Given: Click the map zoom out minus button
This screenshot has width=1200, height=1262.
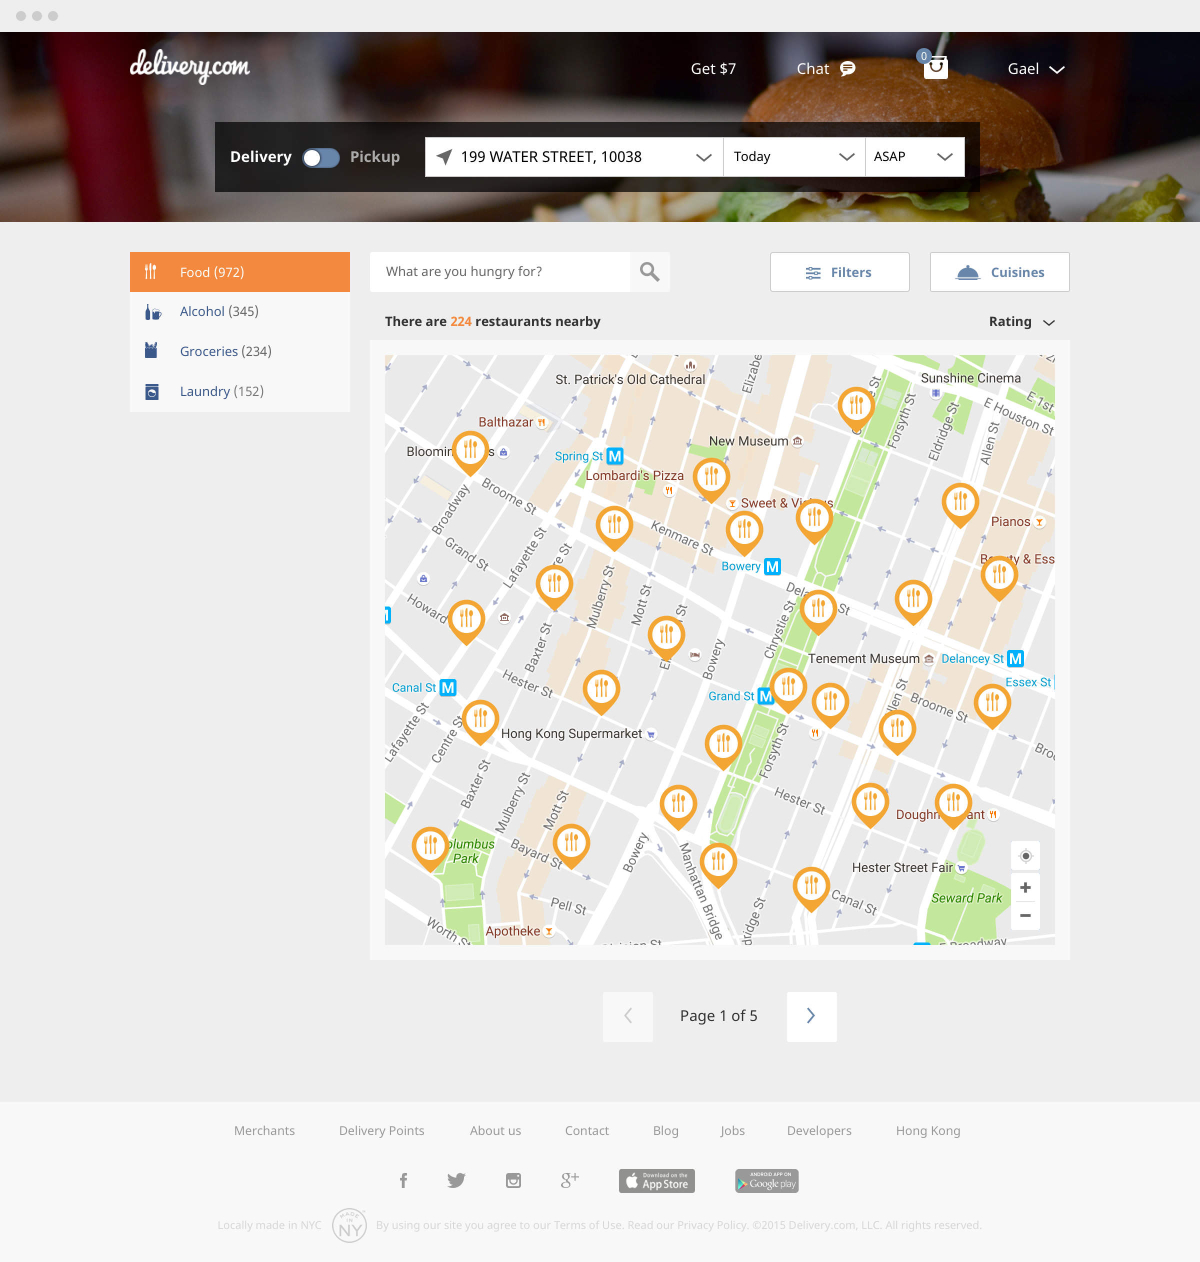Looking at the screenshot, I should [x=1025, y=915].
